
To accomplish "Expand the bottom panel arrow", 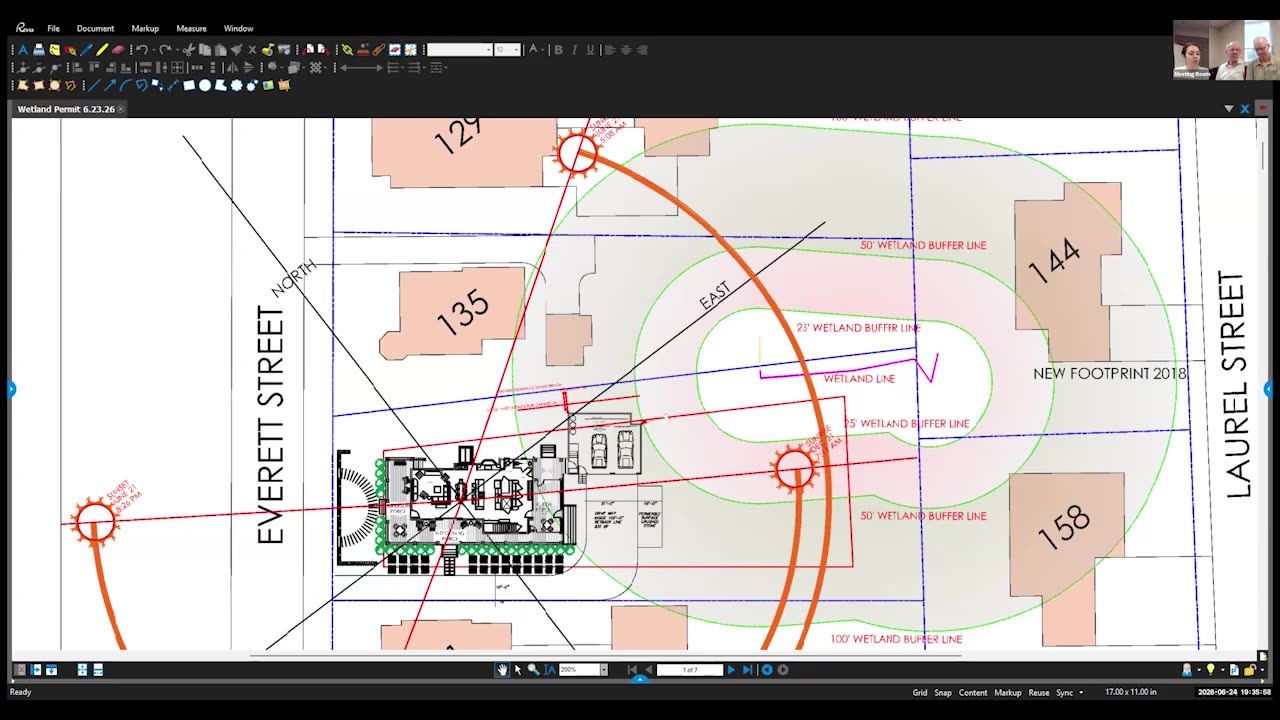I will pyautogui.click(x=640, y=679).
